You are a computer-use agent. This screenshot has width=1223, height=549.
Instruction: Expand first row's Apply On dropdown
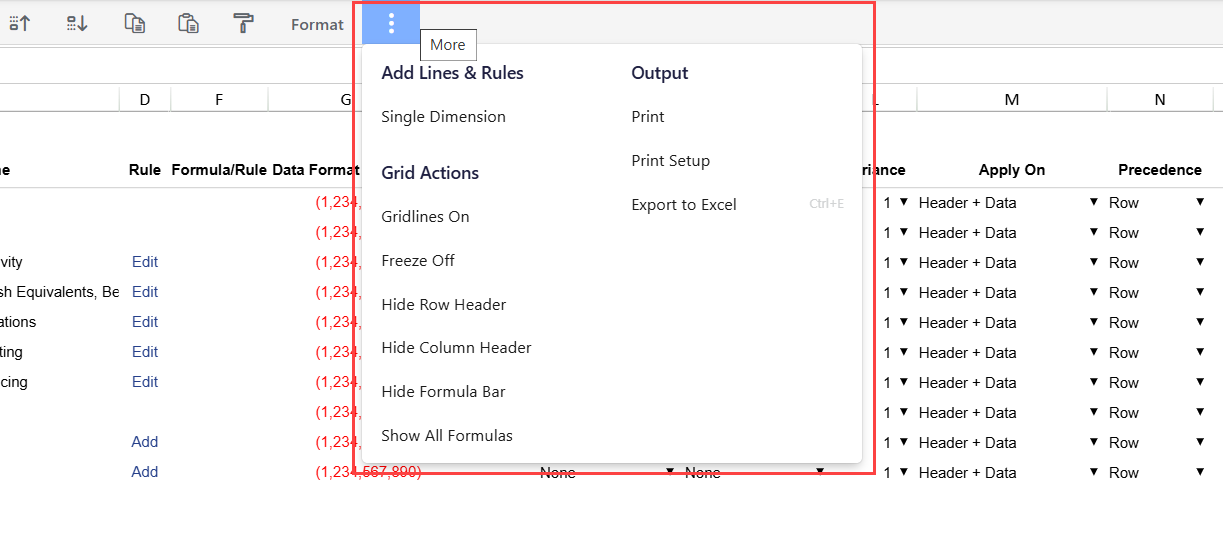coord(1093,202)
